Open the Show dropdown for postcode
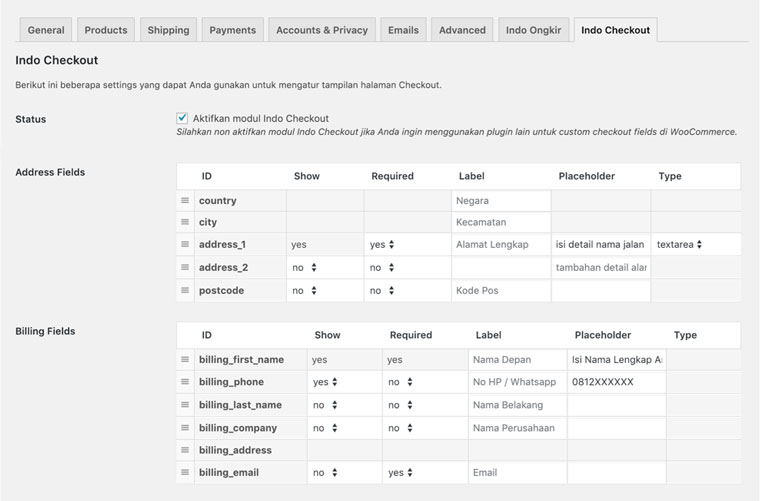The height and width of the screenshot is (501, 760). coord(304,291)
